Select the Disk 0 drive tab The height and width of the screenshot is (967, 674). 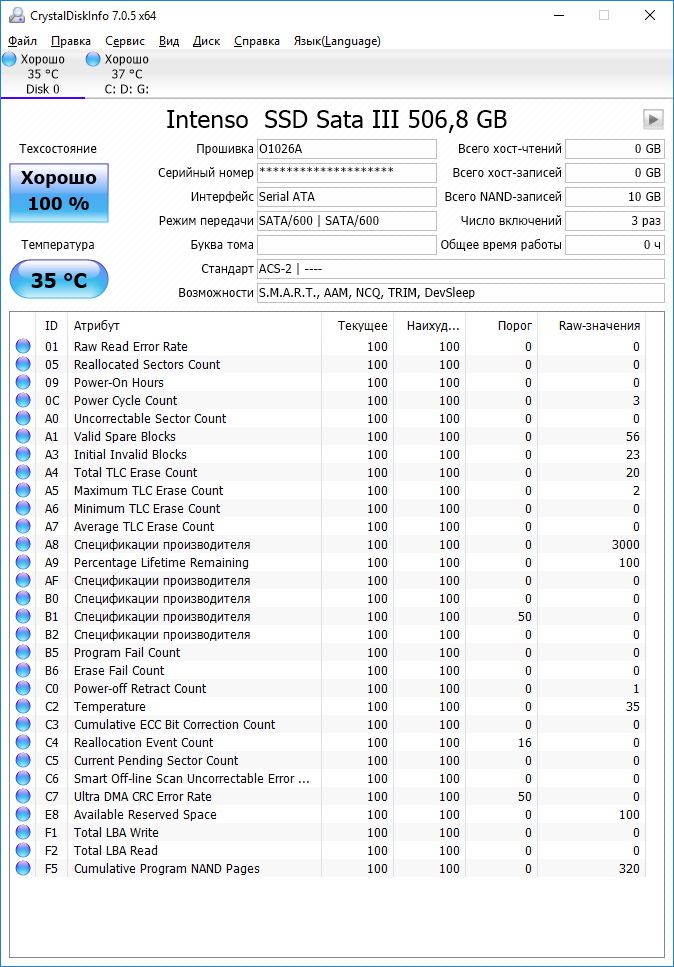click(x=43, y=74)
